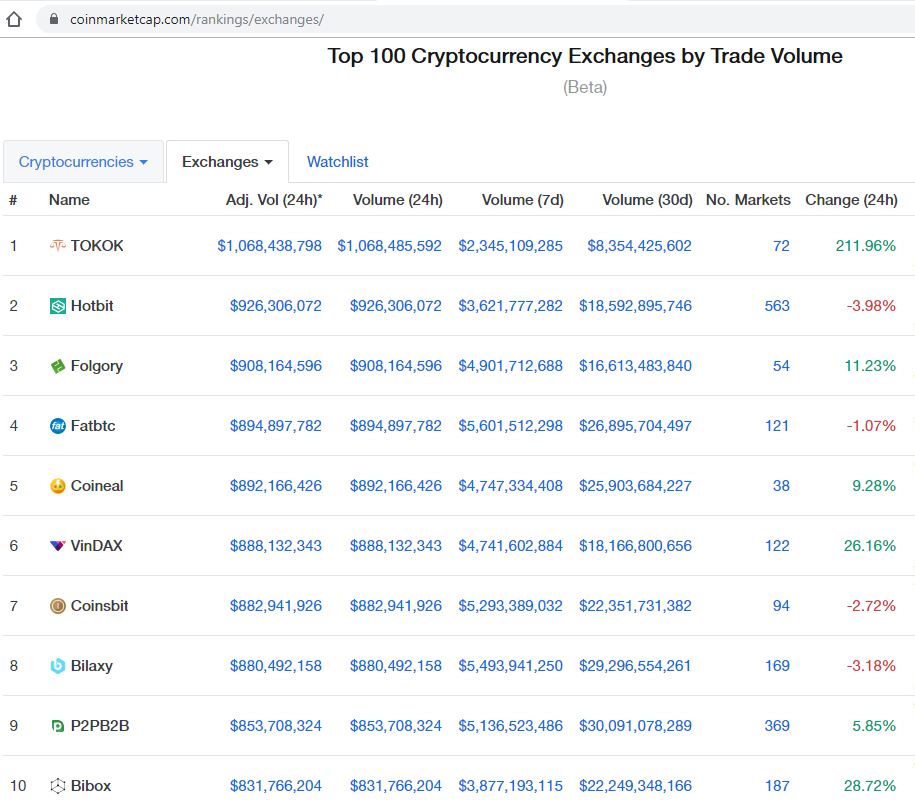Sort by Volume (7d) column header
Image resolution: width=915 pixels, height=809 pixels.
point(522,200)
